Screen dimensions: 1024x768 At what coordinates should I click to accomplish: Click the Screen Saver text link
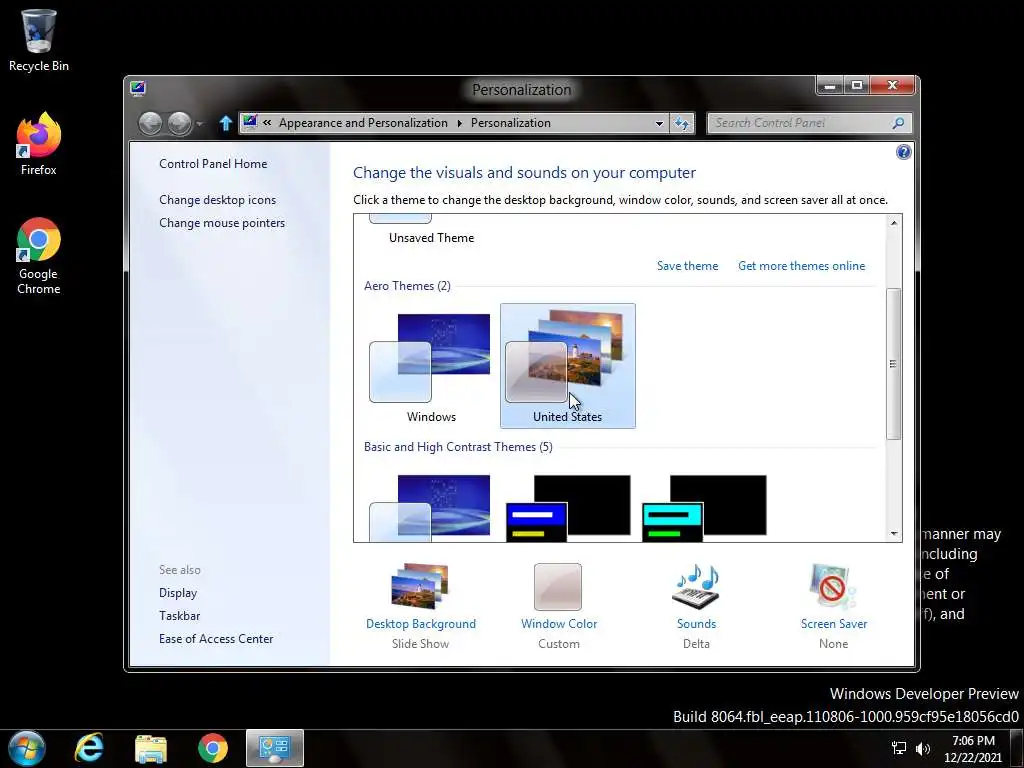click(x=834, y=624)
